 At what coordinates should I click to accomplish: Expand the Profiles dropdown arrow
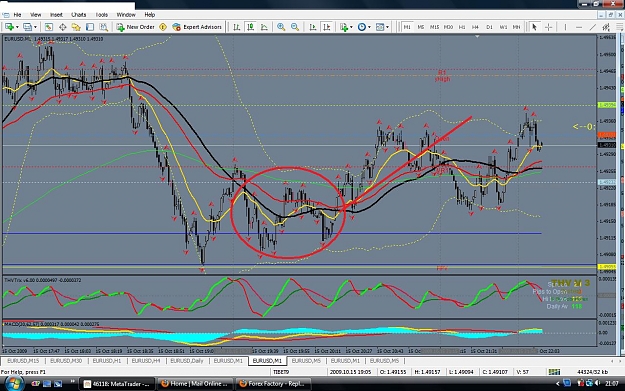coord(35,27)
